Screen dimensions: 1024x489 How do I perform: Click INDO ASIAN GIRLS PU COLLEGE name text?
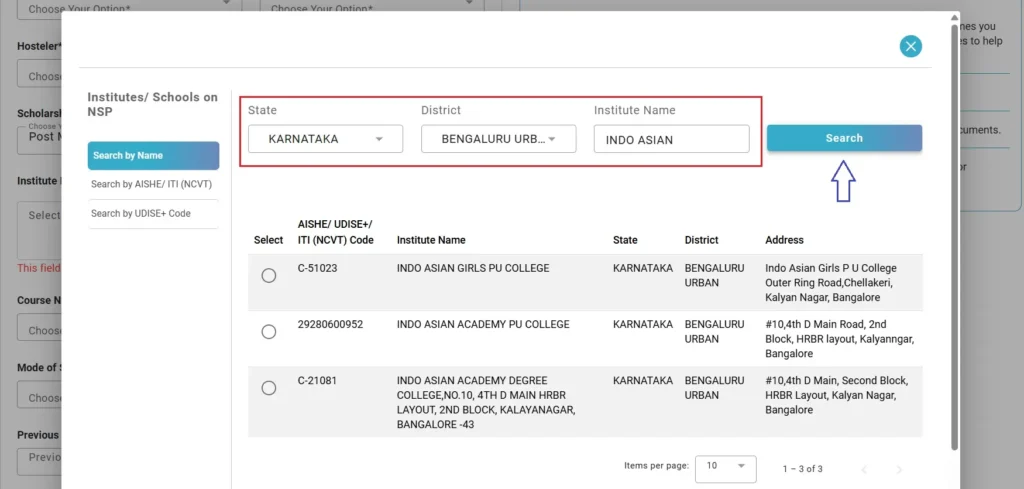click(x=473, y=268)
